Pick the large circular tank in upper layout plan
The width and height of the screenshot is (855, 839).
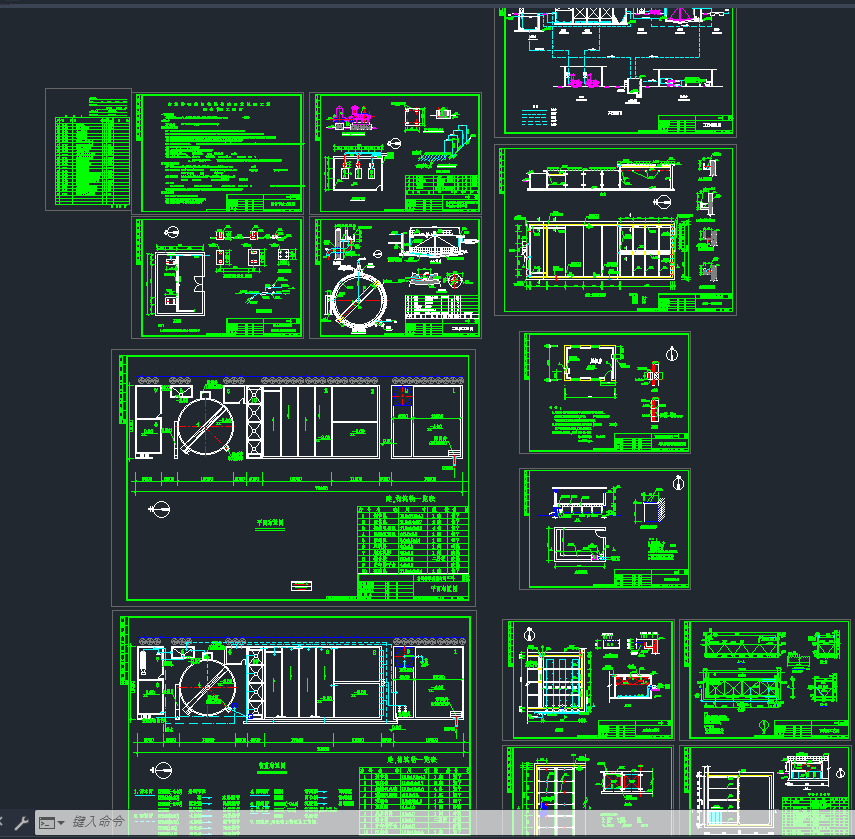coord(206,426)
